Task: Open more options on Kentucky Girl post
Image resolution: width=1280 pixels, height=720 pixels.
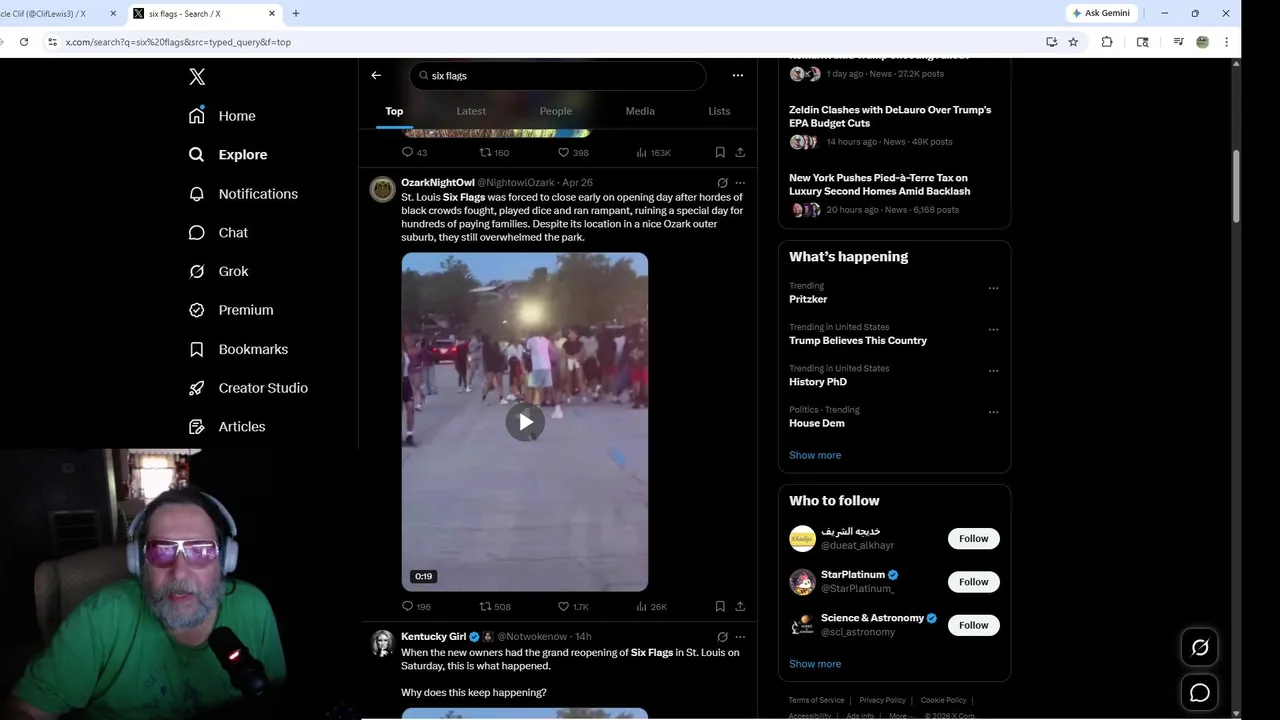Action: [740, 637]
